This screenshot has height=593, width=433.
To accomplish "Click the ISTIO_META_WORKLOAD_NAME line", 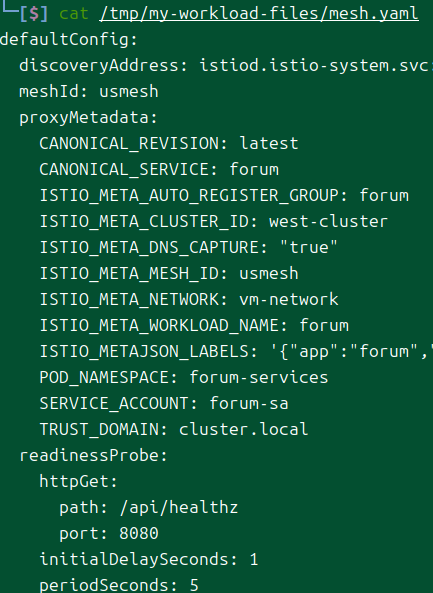I will coord(194,326).
